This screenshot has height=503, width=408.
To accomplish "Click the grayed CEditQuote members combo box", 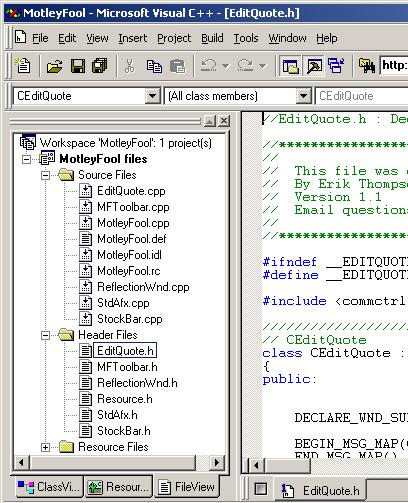I will coord(362,96).
